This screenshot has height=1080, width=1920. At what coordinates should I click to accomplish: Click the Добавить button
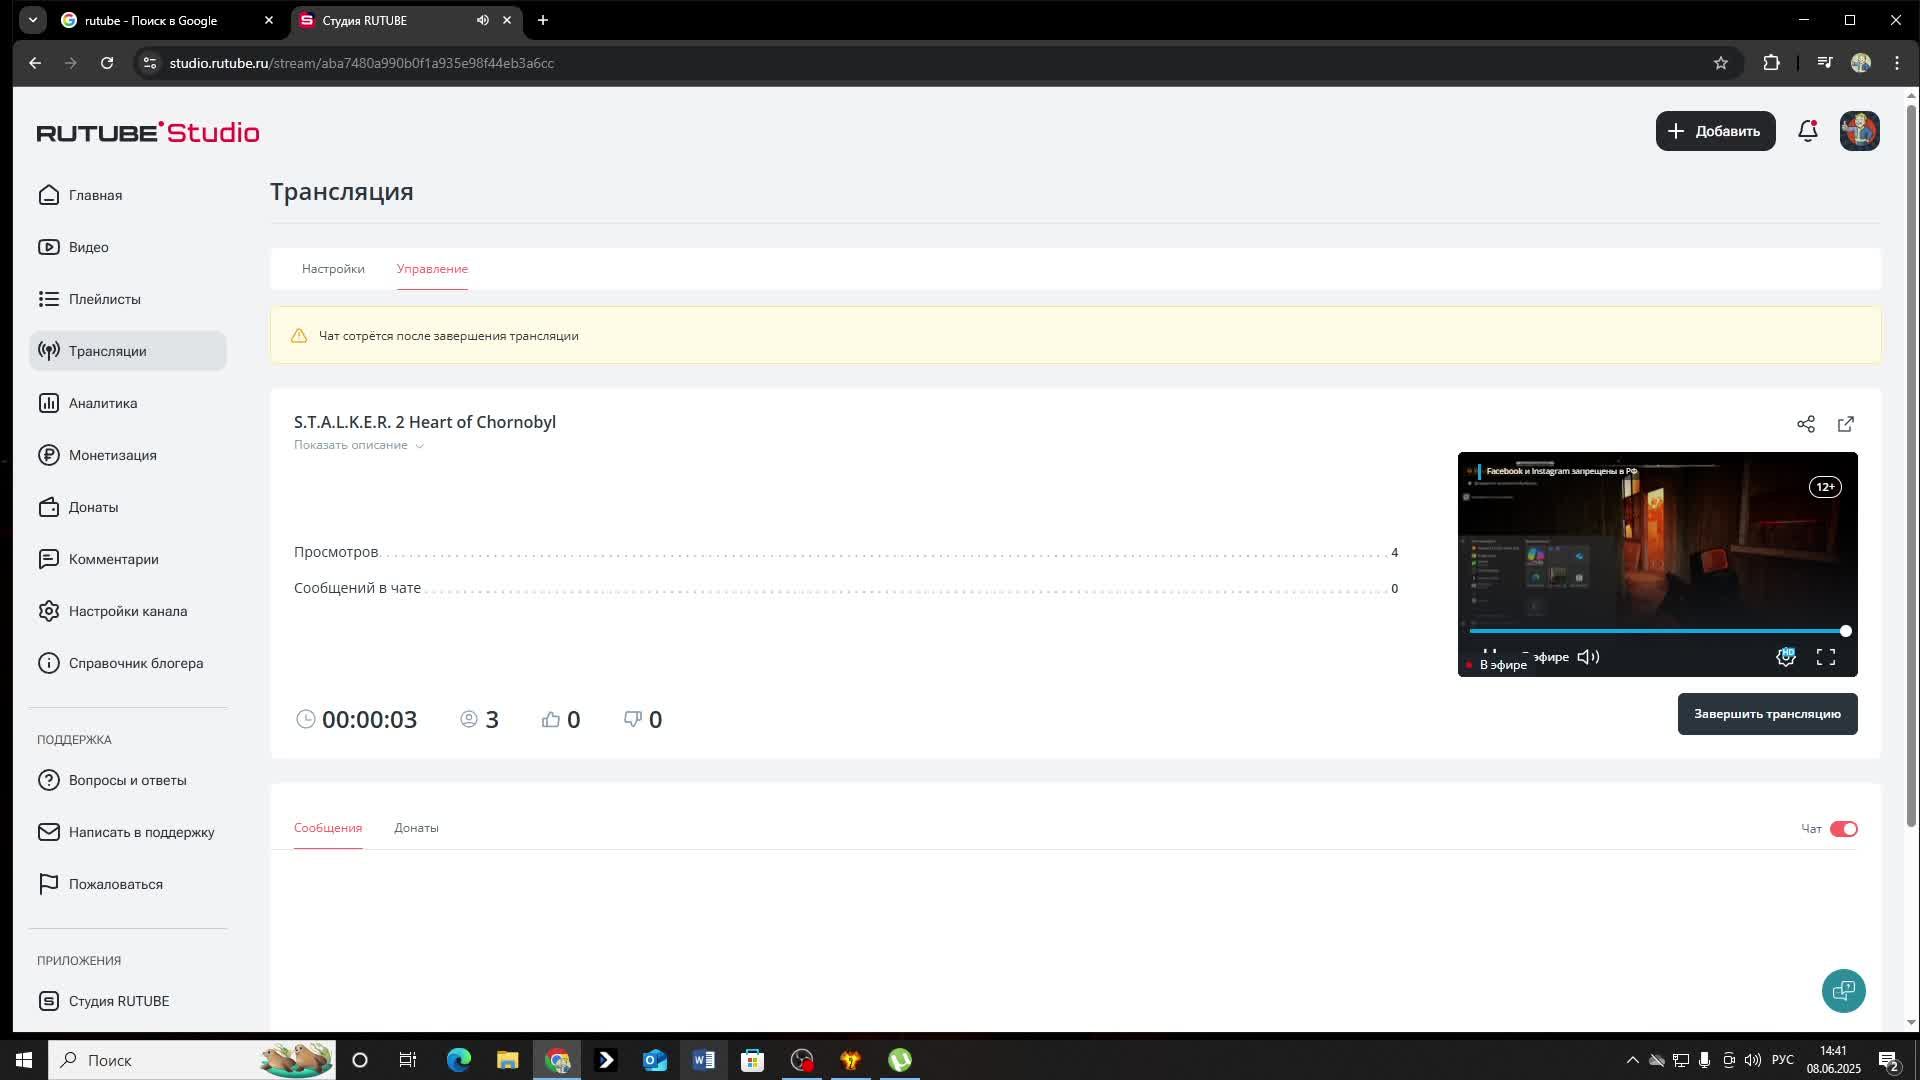coord(1714,131)
